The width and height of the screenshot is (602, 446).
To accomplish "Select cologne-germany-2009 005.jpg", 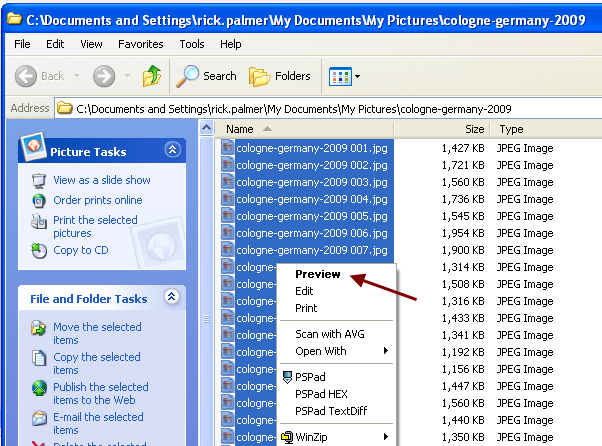I will 312,216.
